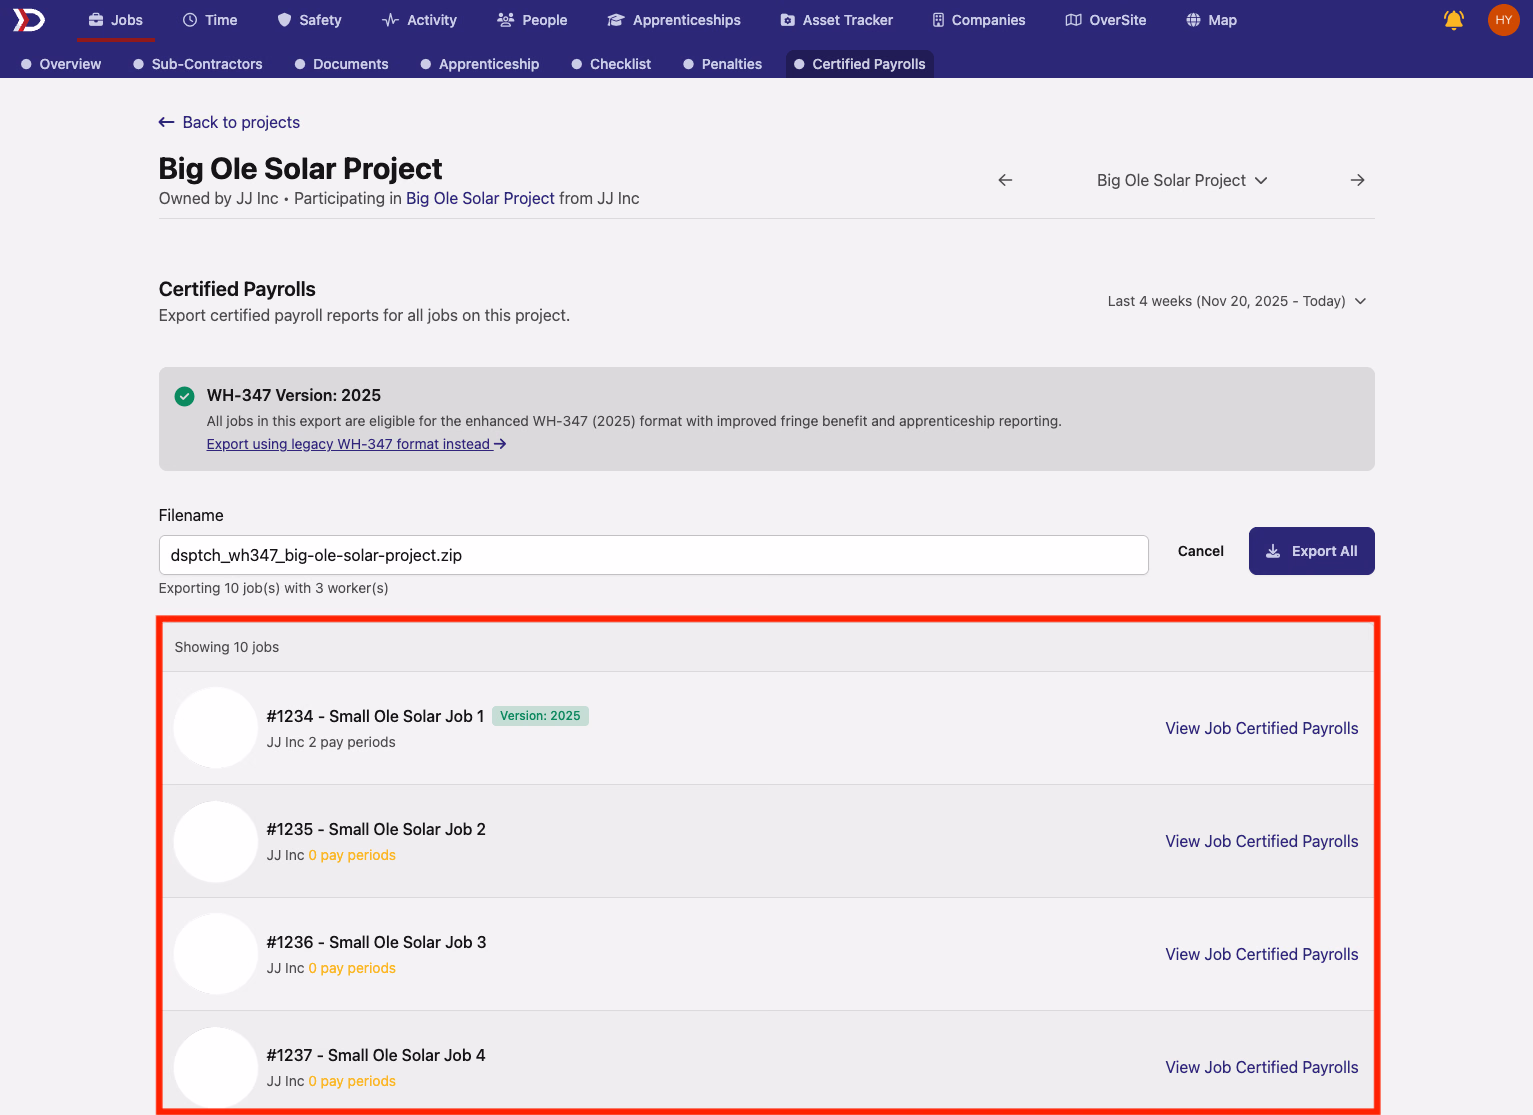Click the '#1234 - Small Ole Solar Job 1' title
This screenshot has width=1533, height=1115.
pyautogui.click(x=375, y=716)
